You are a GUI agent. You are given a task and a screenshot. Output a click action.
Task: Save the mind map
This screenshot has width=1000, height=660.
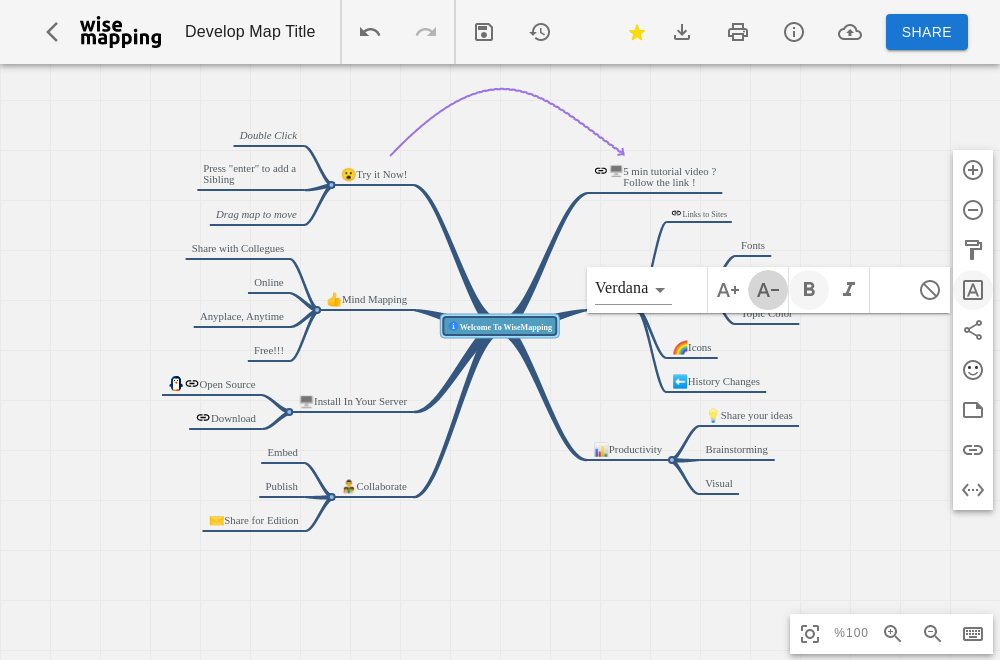(484, 32)
